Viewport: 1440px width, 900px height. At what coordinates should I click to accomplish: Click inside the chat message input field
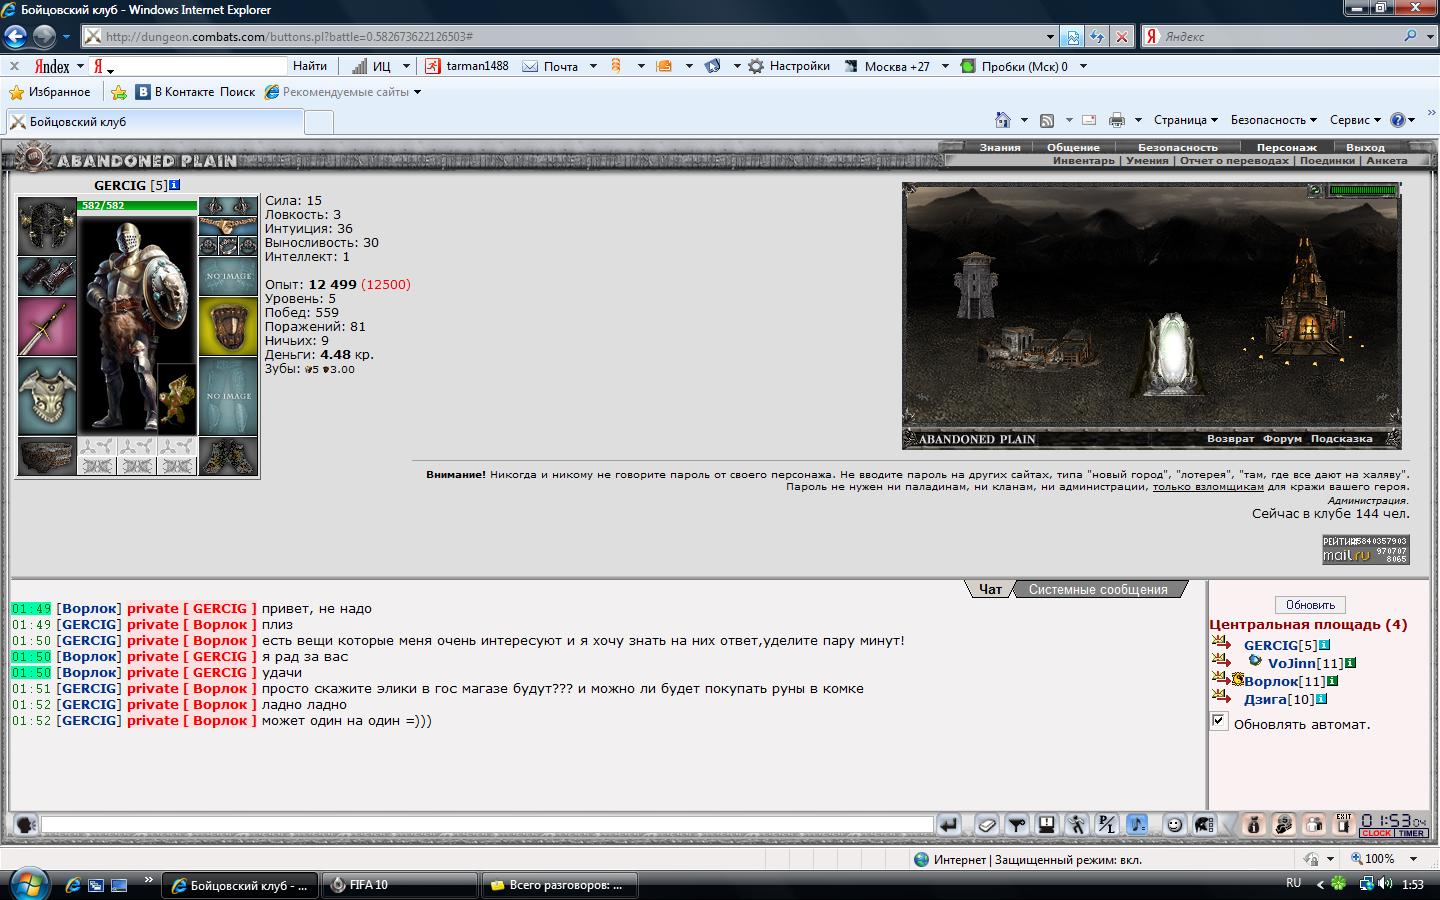(487, 825)
